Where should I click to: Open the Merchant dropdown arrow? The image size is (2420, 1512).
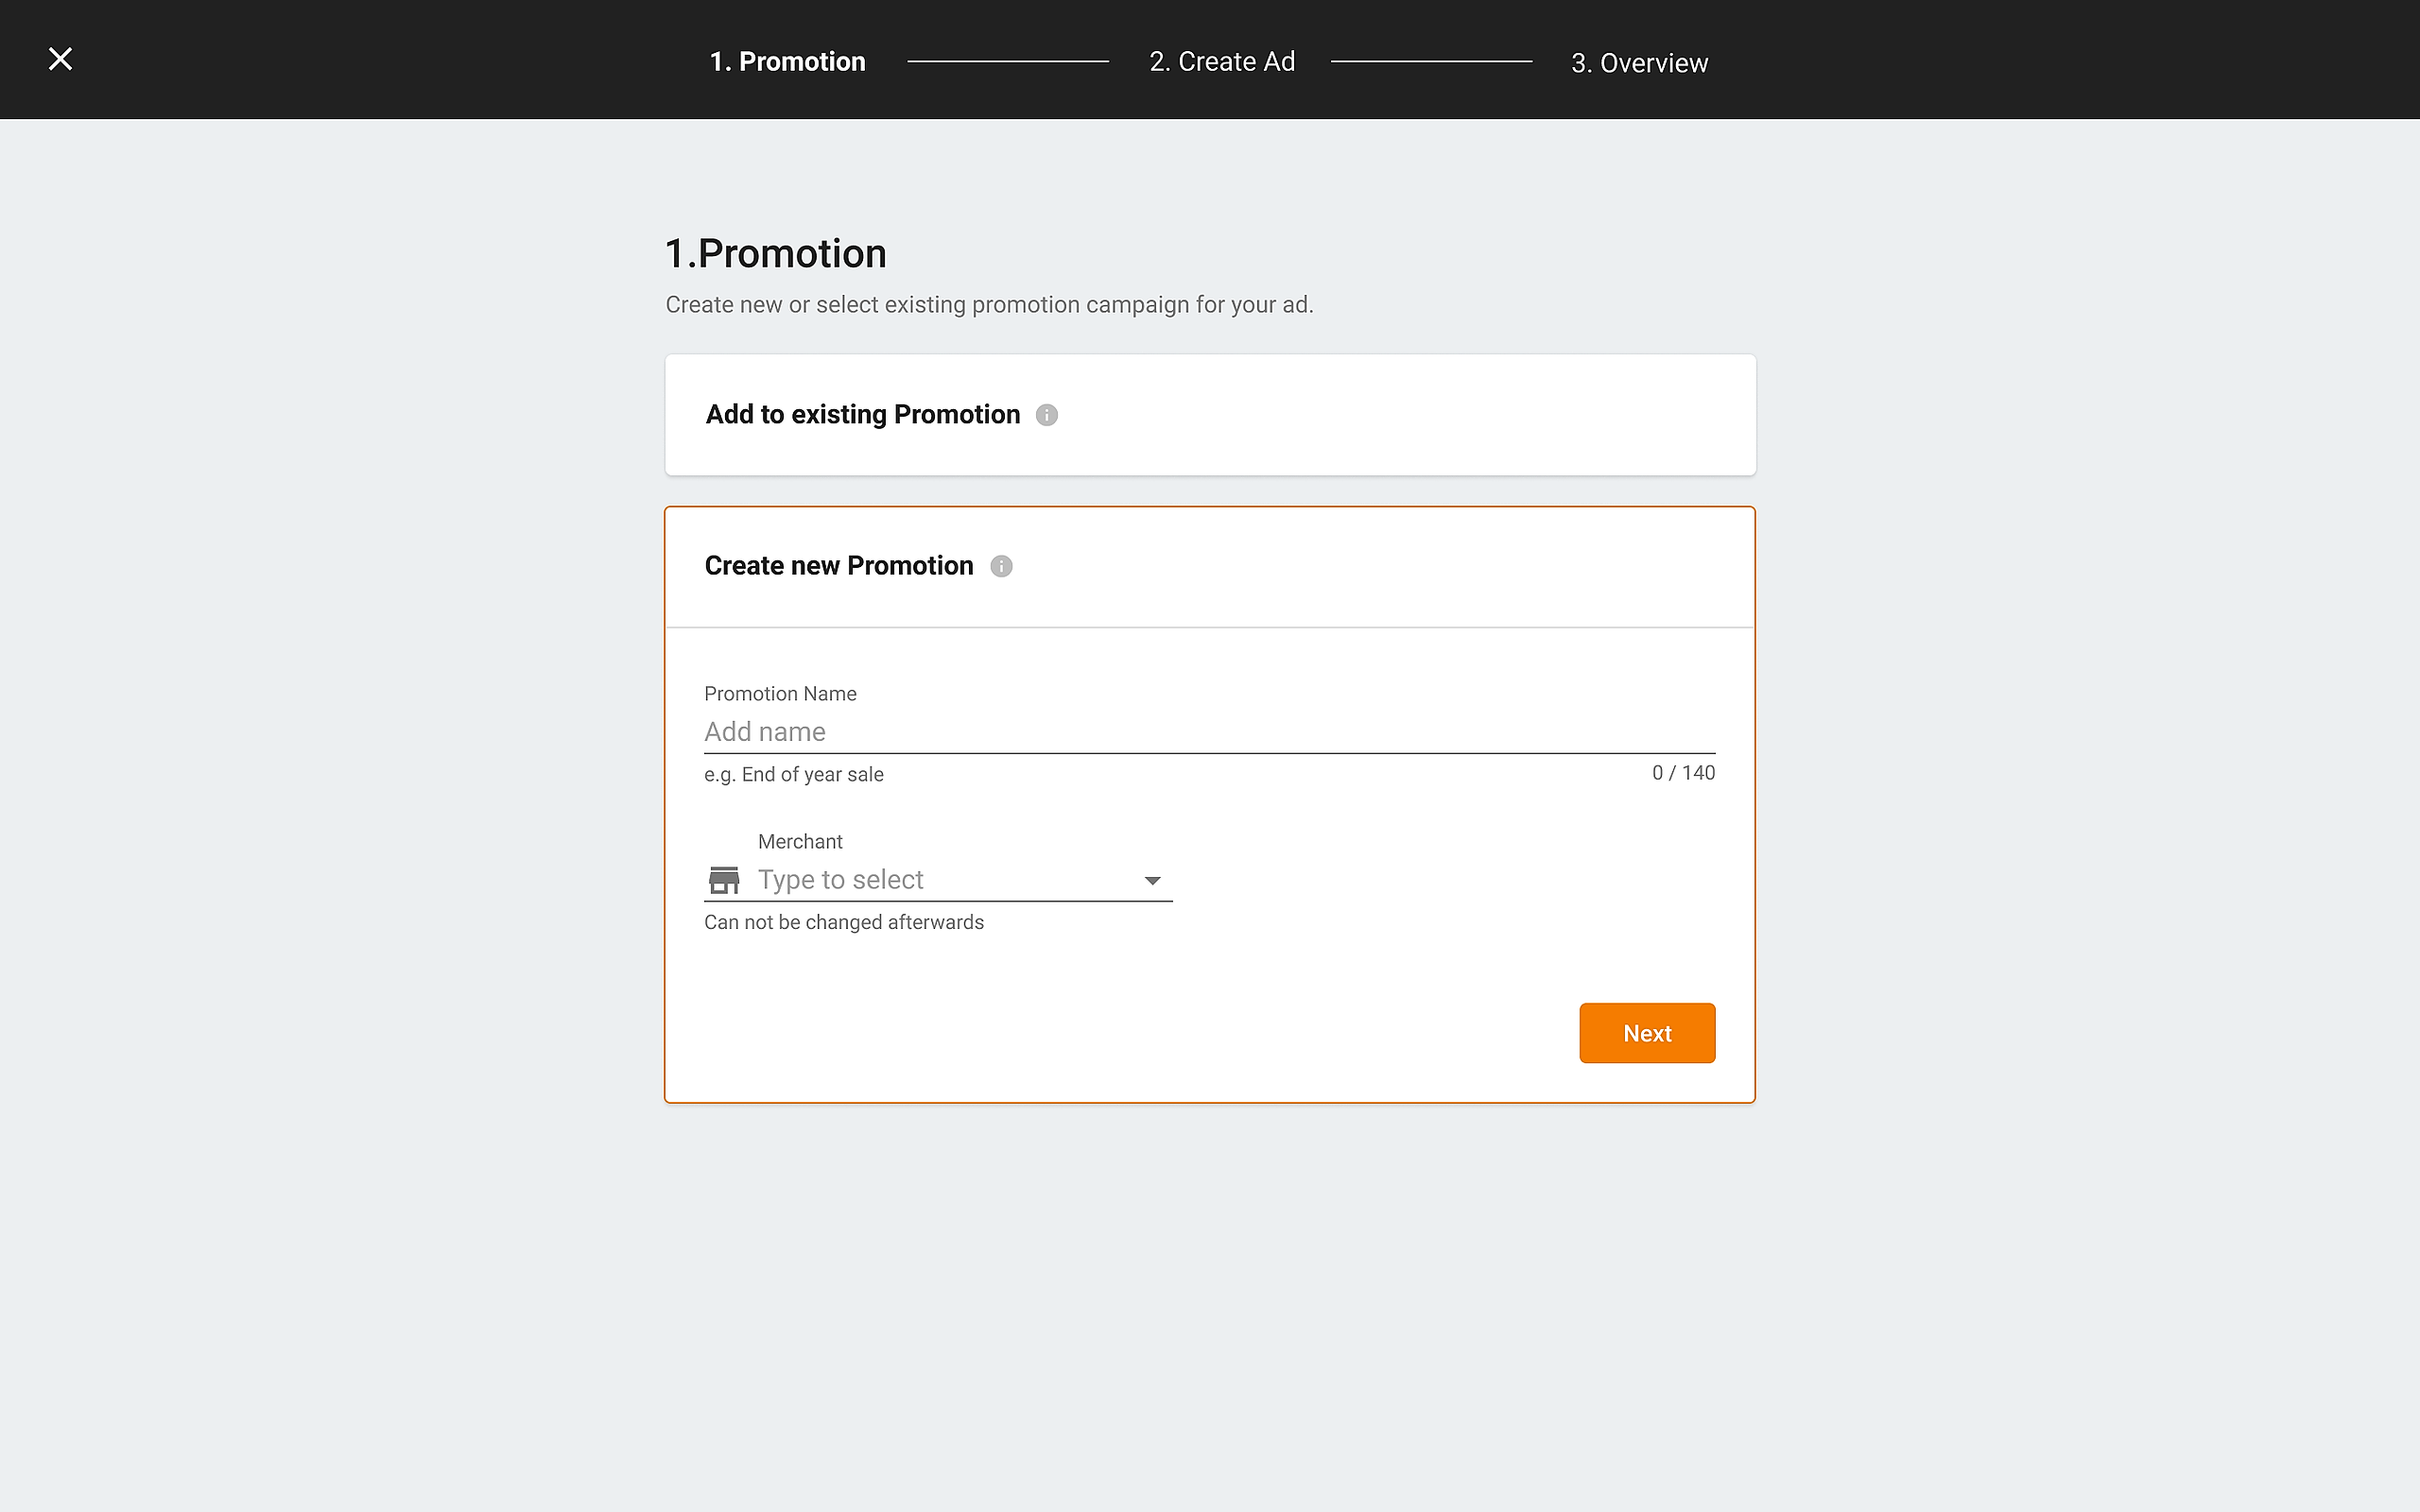click(x=1152, y=881)
